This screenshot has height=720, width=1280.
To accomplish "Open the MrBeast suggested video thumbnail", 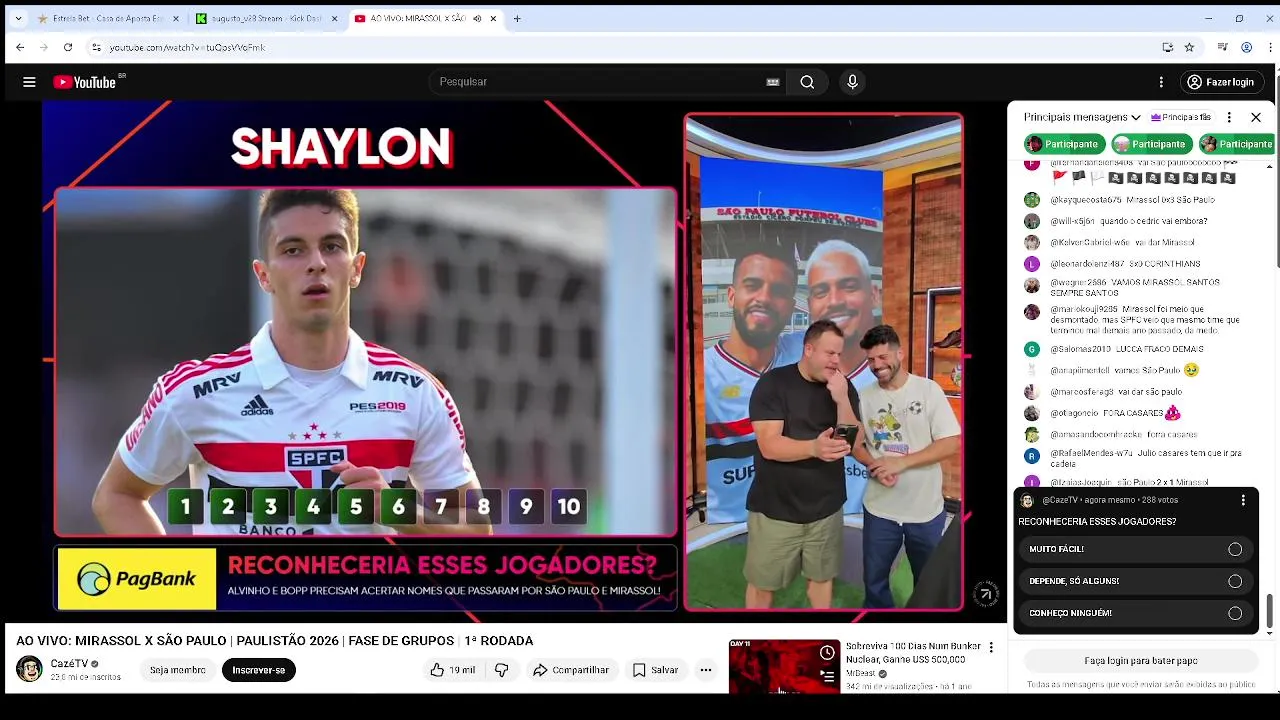I will click(785, 666).
